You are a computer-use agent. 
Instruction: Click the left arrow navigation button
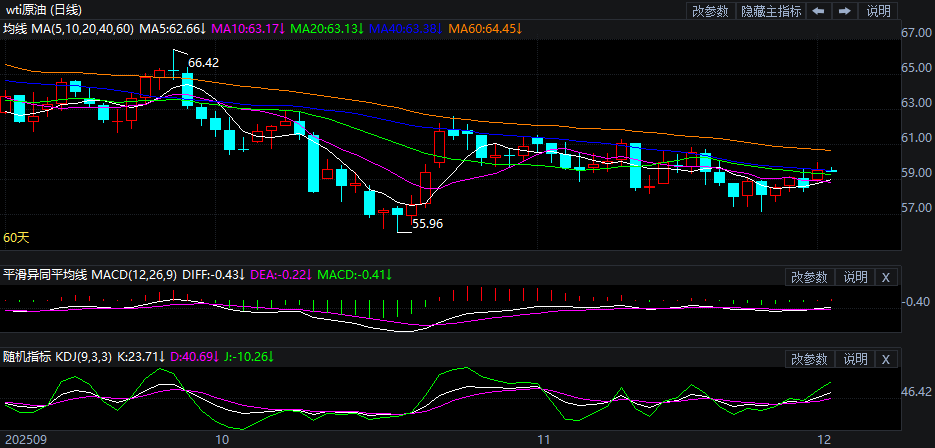[x=818, y=11]
